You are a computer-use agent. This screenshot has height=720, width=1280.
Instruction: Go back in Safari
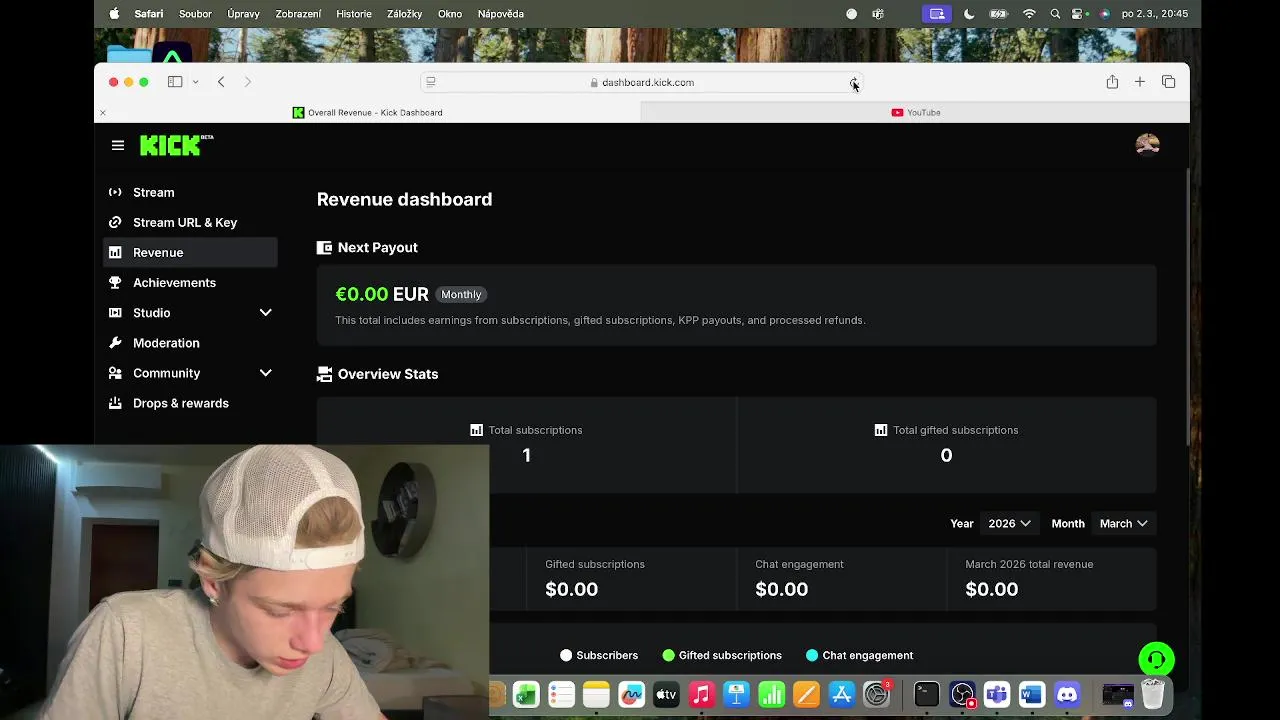tap(221, 82)
